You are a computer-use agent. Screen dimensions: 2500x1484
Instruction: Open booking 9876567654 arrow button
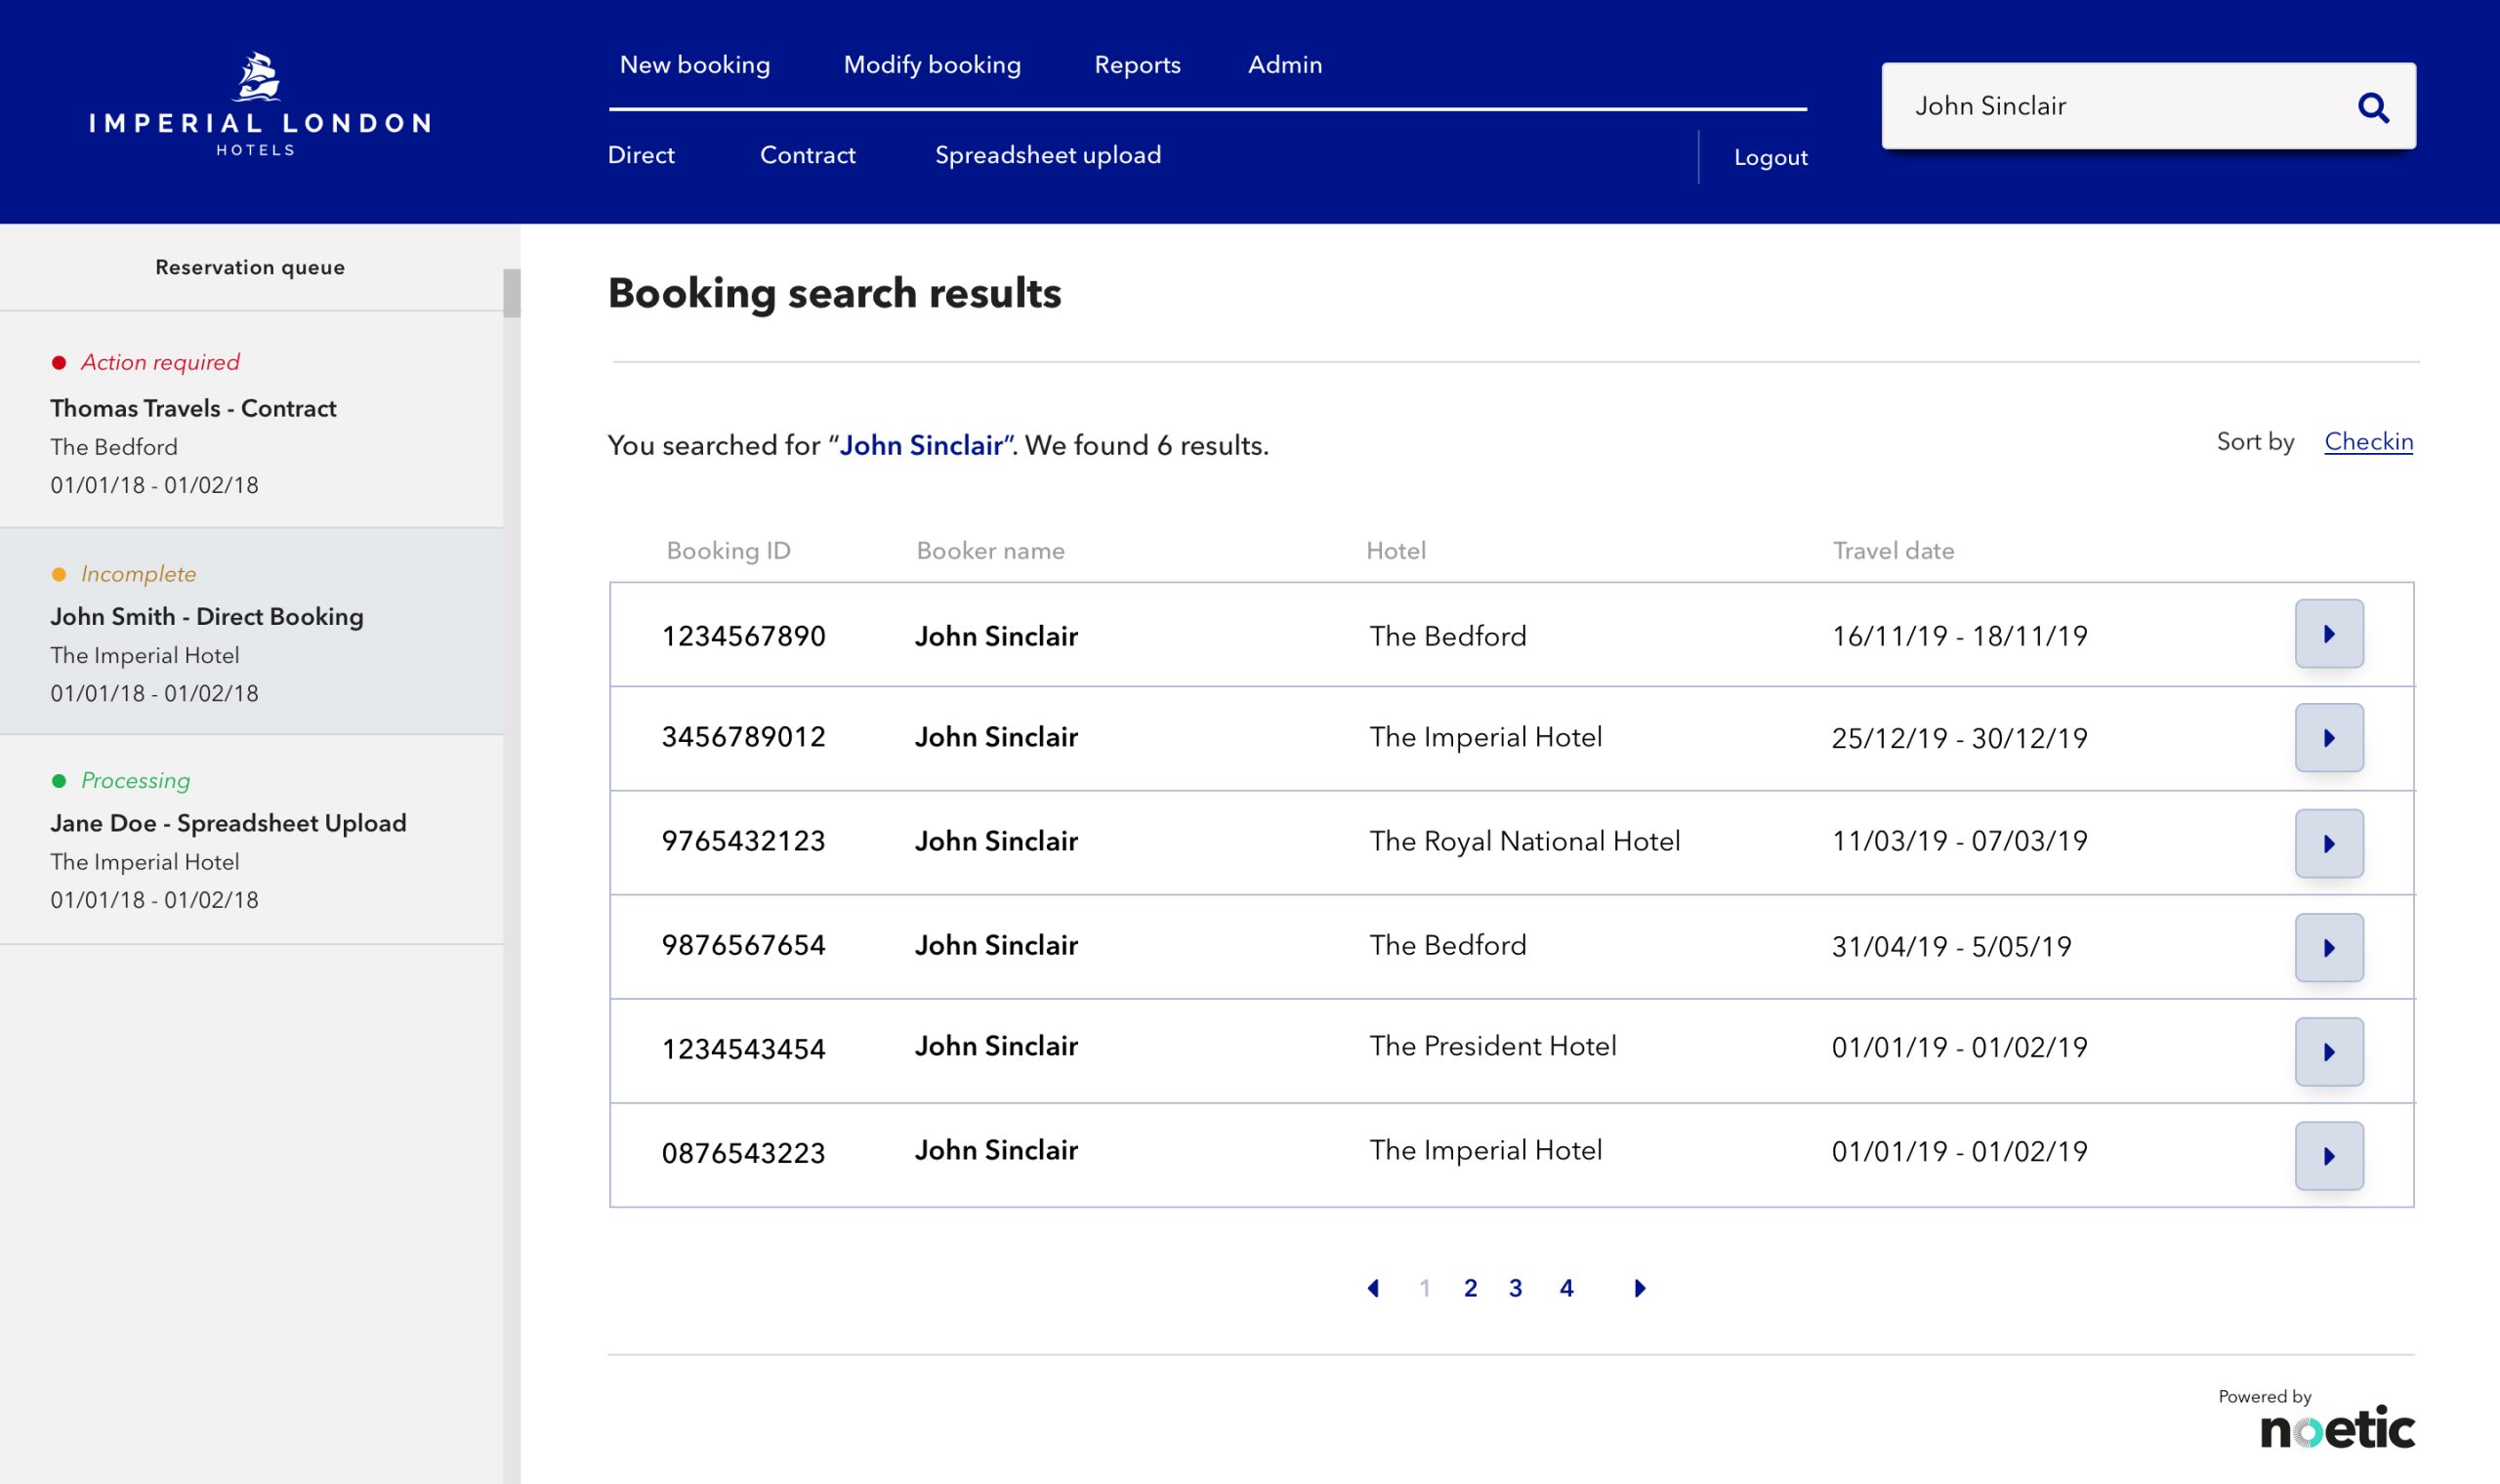tap(2328, 947)
